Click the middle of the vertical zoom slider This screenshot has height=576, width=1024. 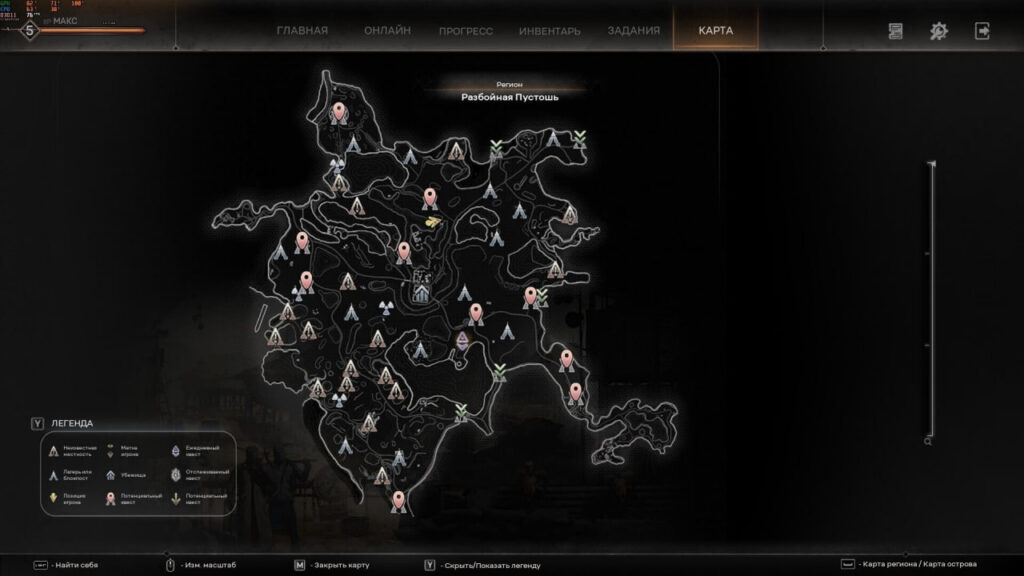coord(931,299)
